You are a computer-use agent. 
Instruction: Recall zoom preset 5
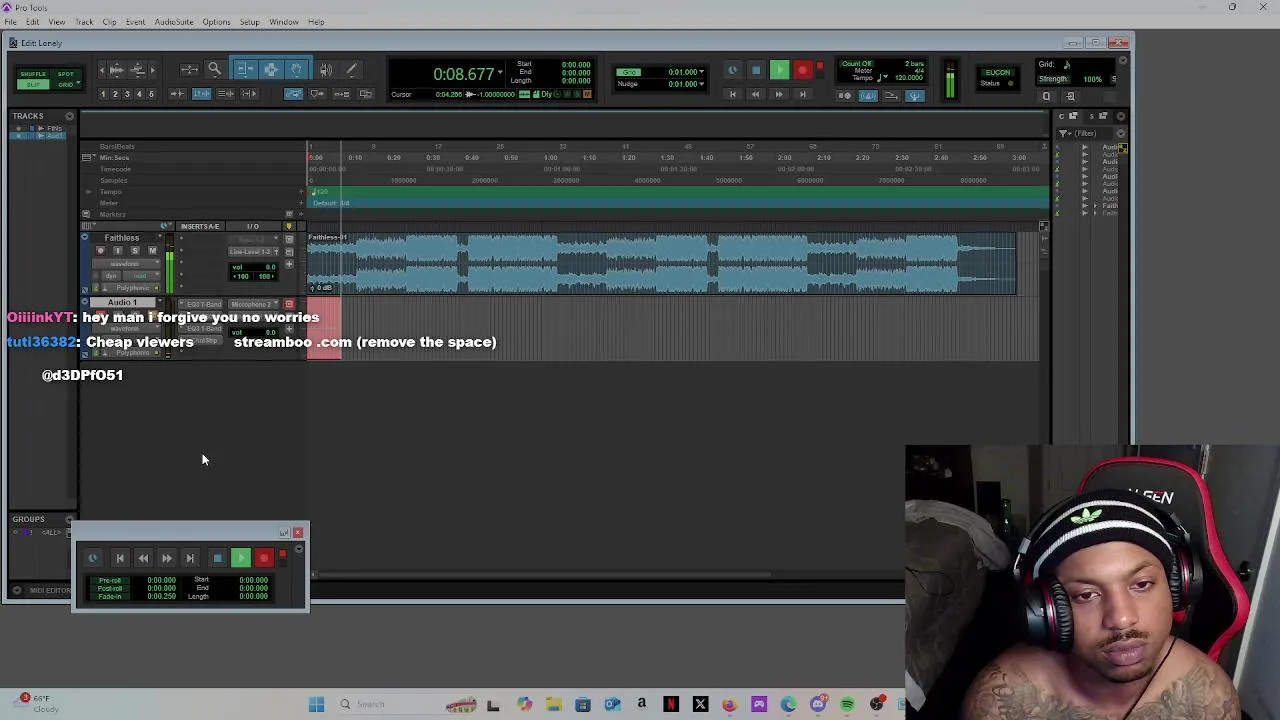tap(151, 94)
